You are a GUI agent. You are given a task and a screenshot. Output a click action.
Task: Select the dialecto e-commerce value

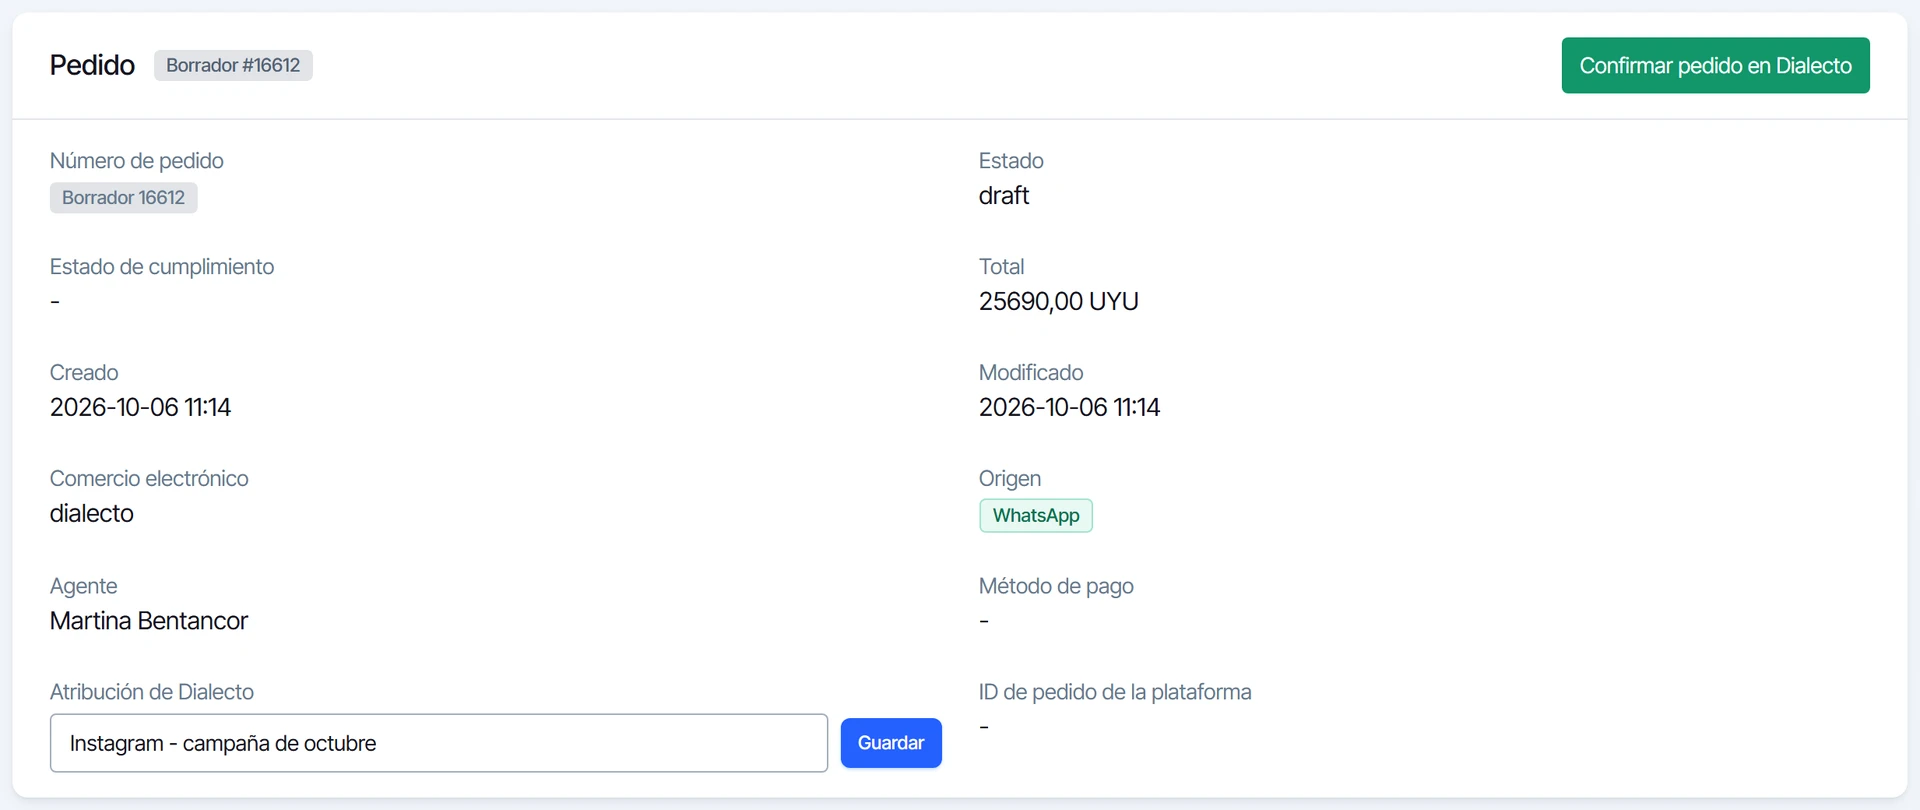pos(92,514)
